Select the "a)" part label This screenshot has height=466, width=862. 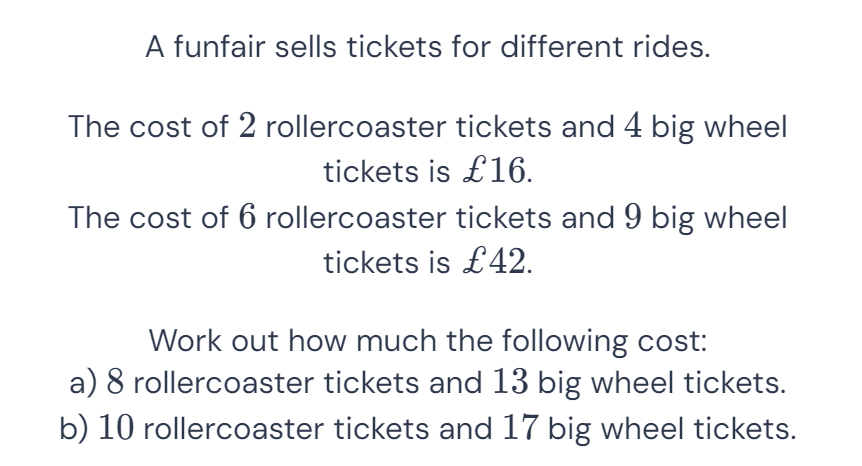pos(83,383)
